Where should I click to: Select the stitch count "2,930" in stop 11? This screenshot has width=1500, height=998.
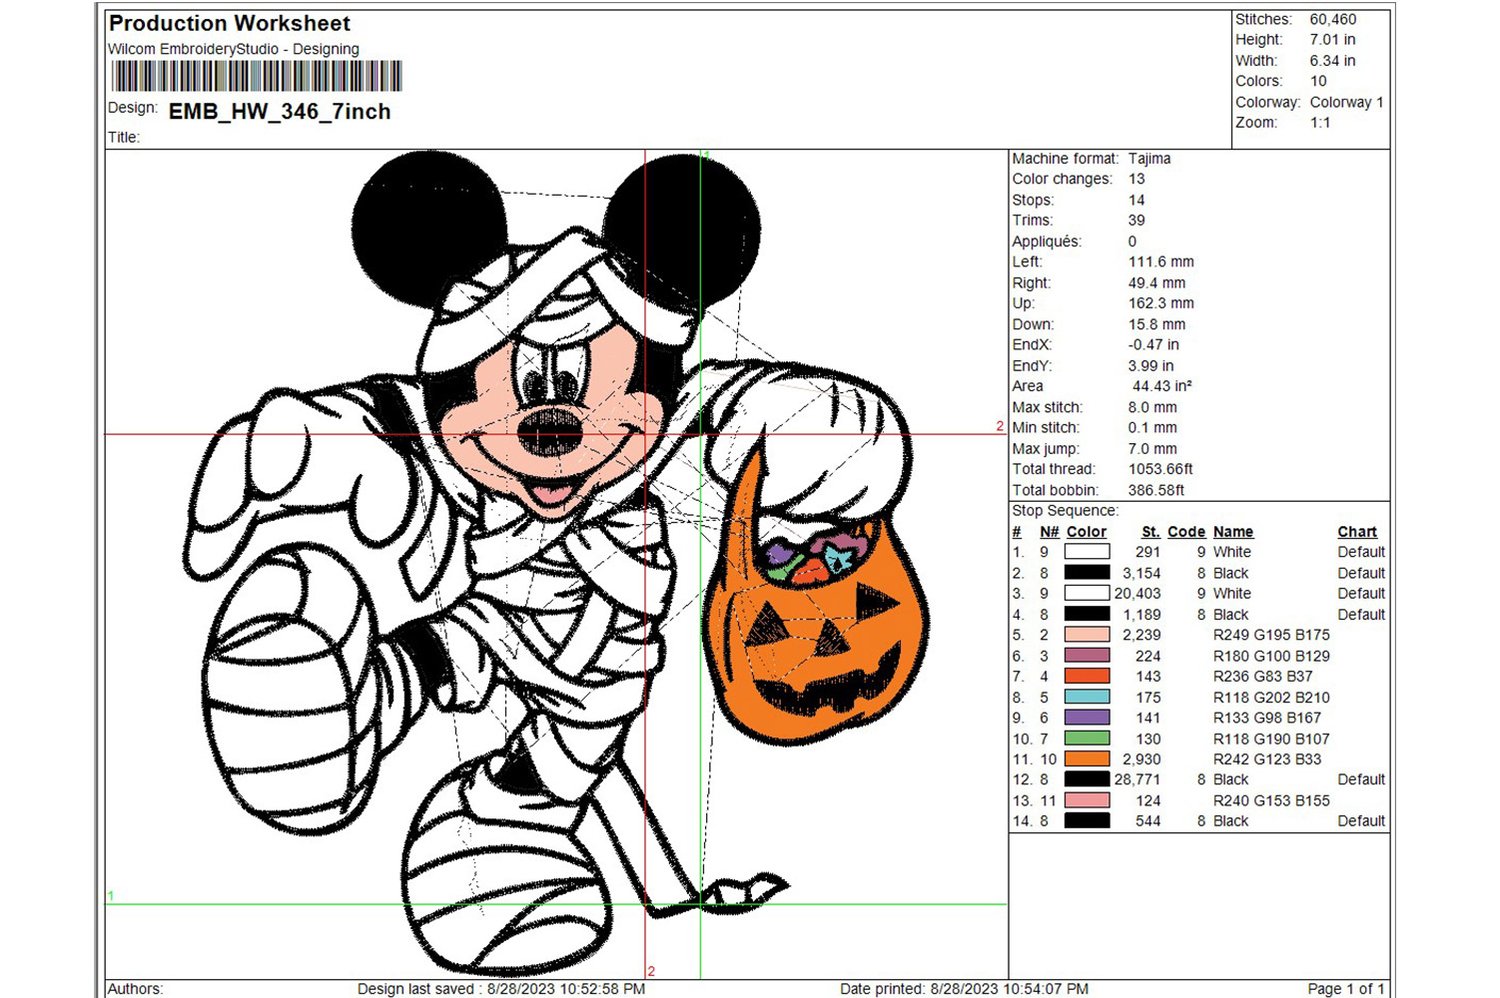[1142, 759]
